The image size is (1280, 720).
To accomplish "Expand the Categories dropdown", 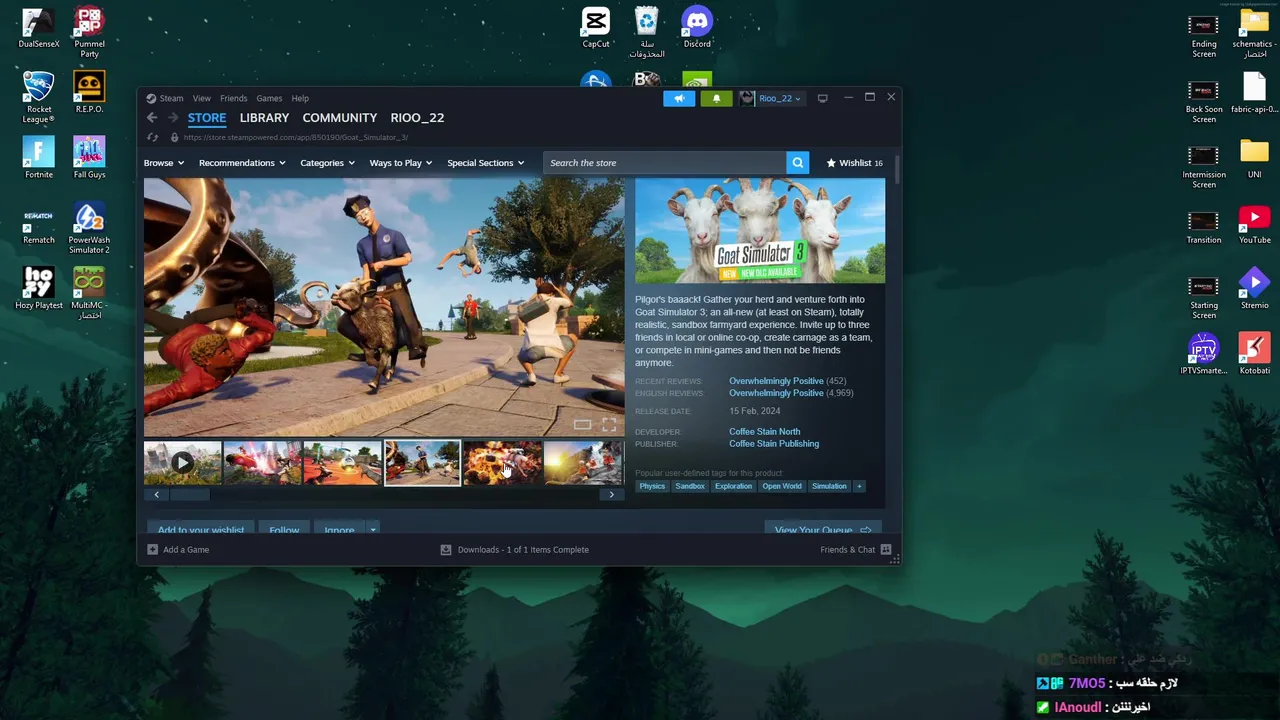I will coord(328,163).
